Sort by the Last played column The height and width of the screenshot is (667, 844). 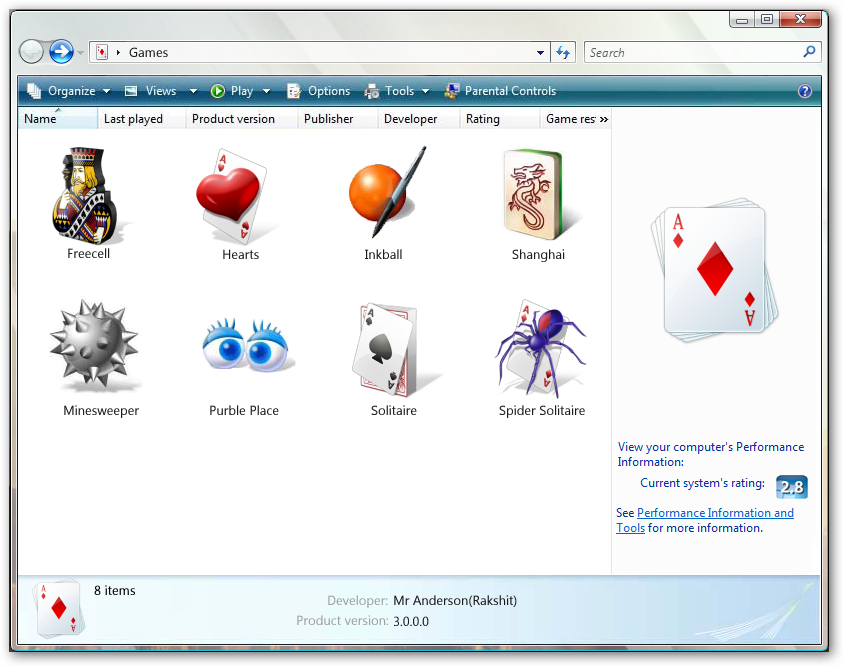click(x=142, y=118)
